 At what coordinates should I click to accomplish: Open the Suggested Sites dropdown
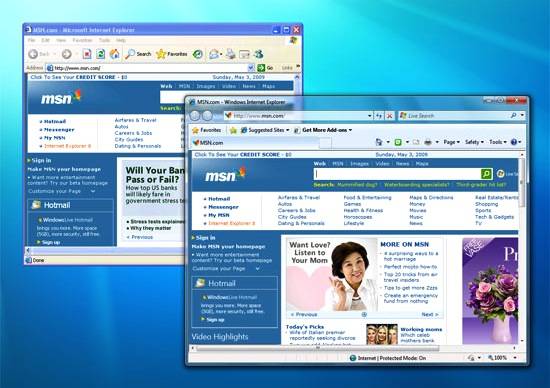point(265,130)
